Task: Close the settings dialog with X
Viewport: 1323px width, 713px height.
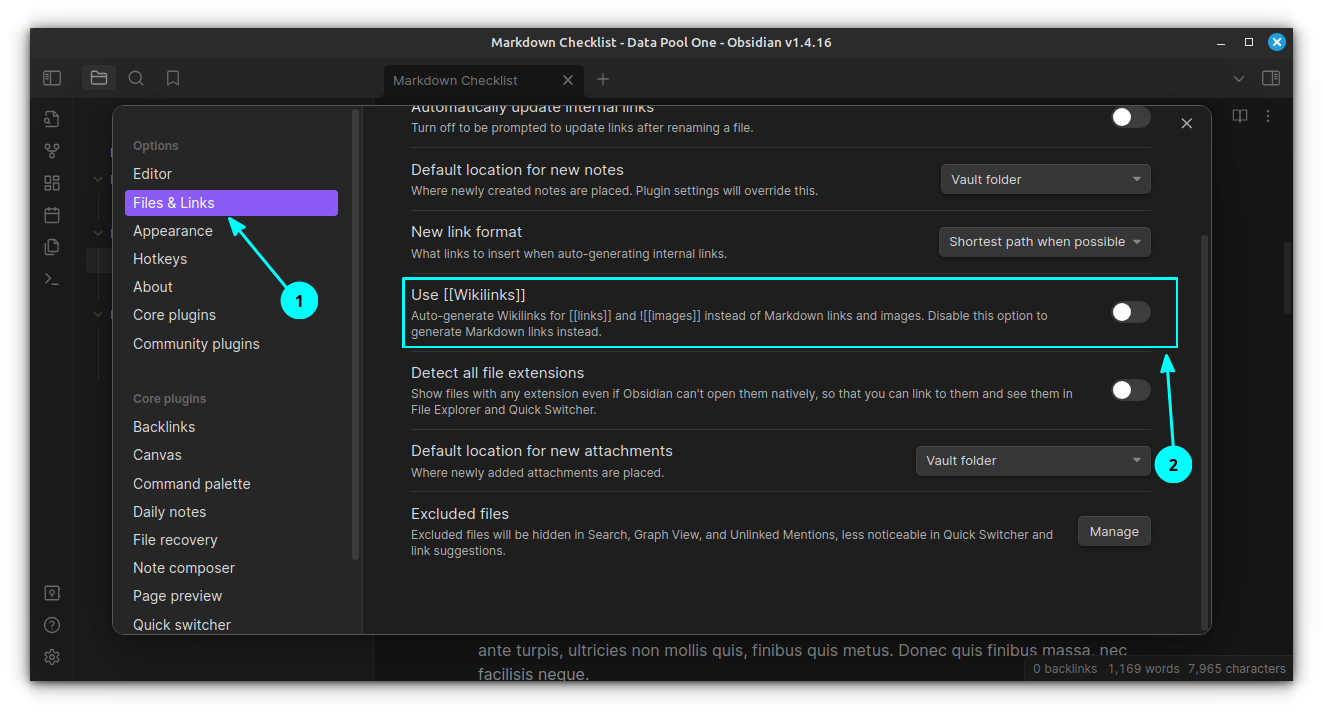Action: point(1186,123)
